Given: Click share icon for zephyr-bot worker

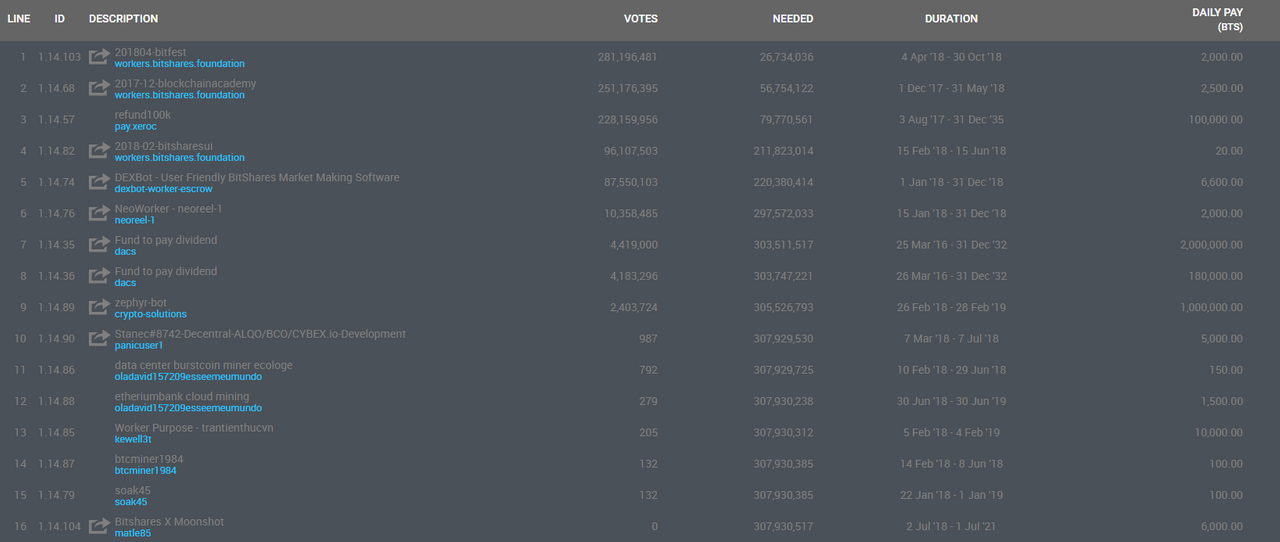Looking at the screenshot, I should [99, 307].
